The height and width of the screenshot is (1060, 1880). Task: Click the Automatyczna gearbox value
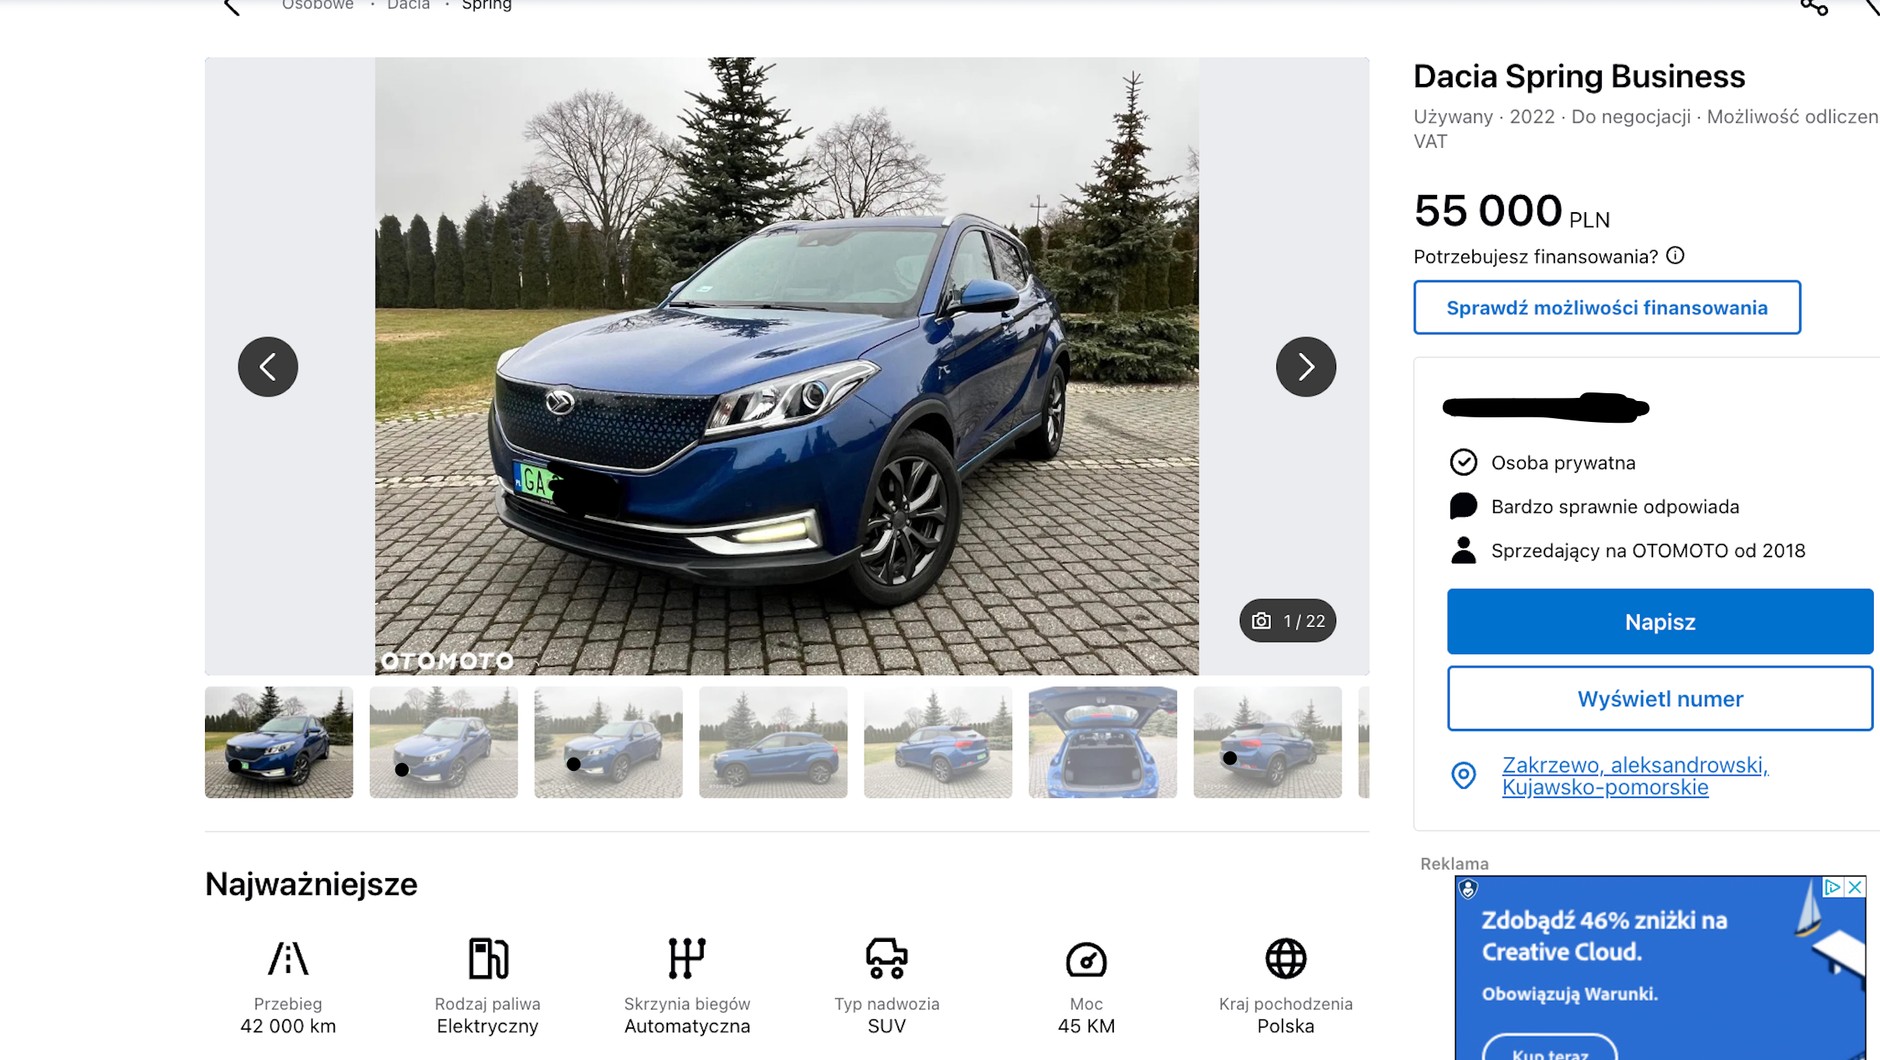[687, 1026]
